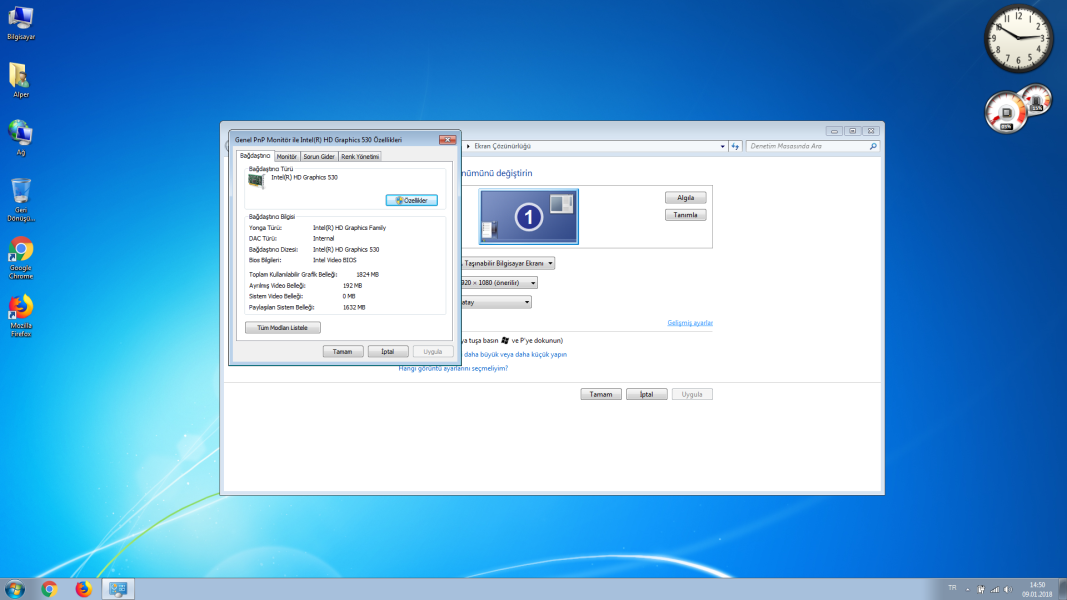The height and width of the screenshot is (600, 1067).
Task: Click the Gelişmiş ayarlar link
Action: coord(690,323)
